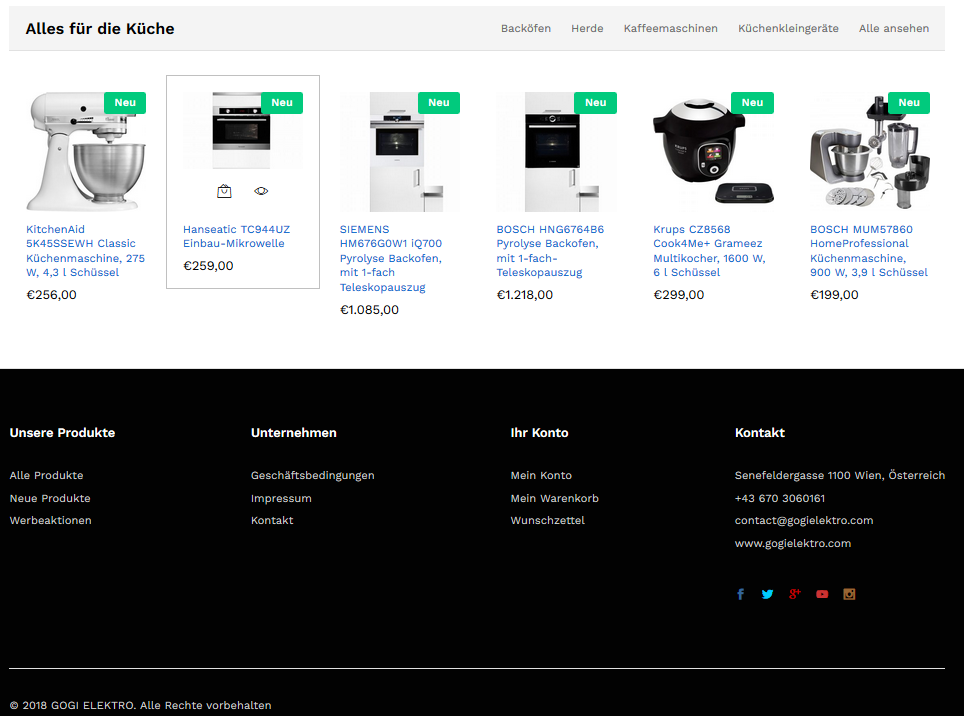
Task: Click the Ihr Konto footer heading
Action: point(539,433)
